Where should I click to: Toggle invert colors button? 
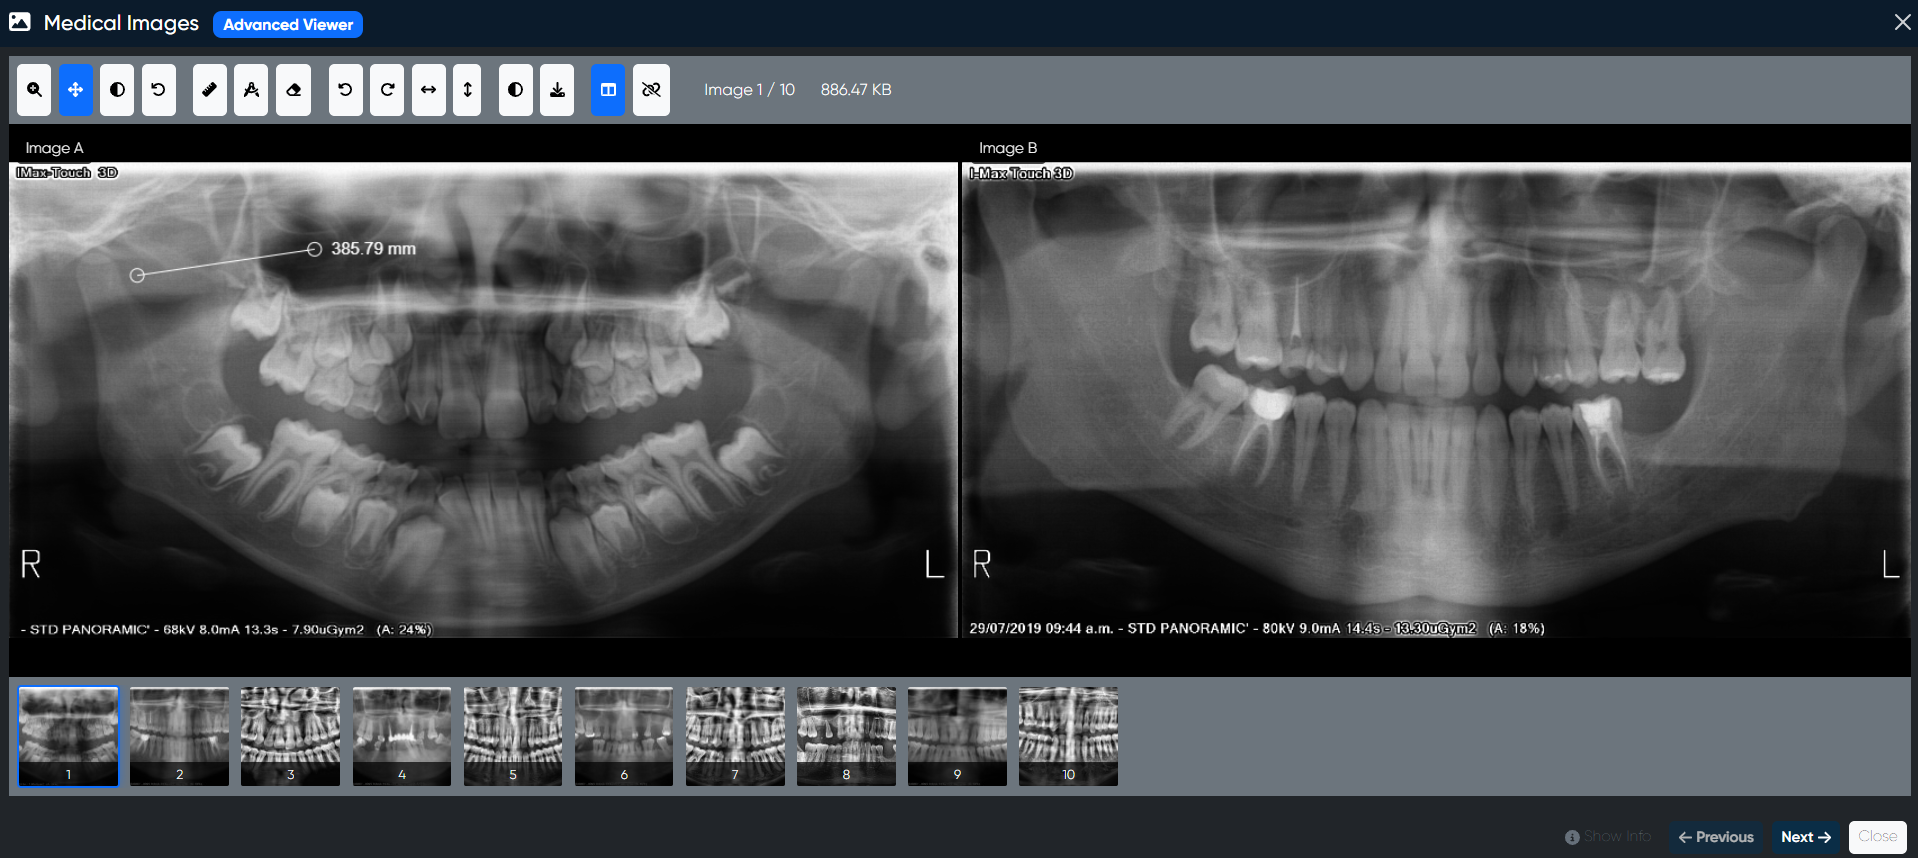(x=515, y=90)
